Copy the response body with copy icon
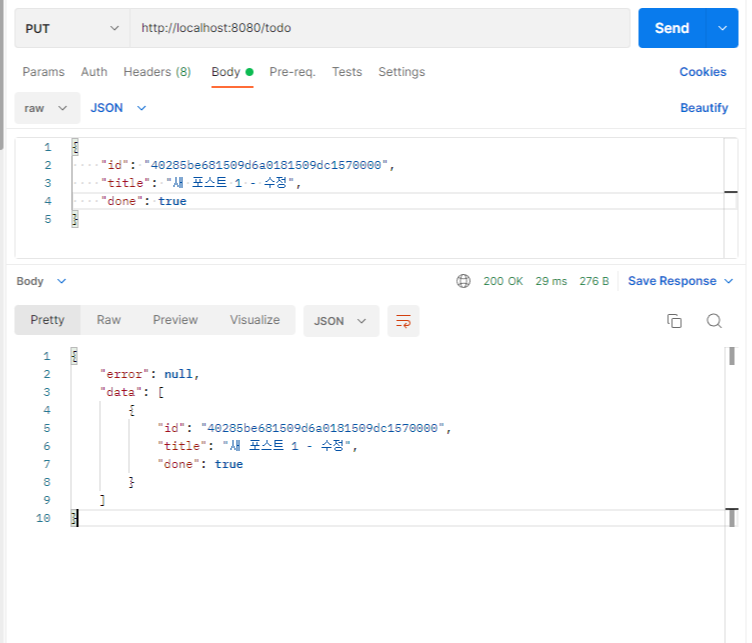This screenshot has height=643, width=752. coord(674,321)
